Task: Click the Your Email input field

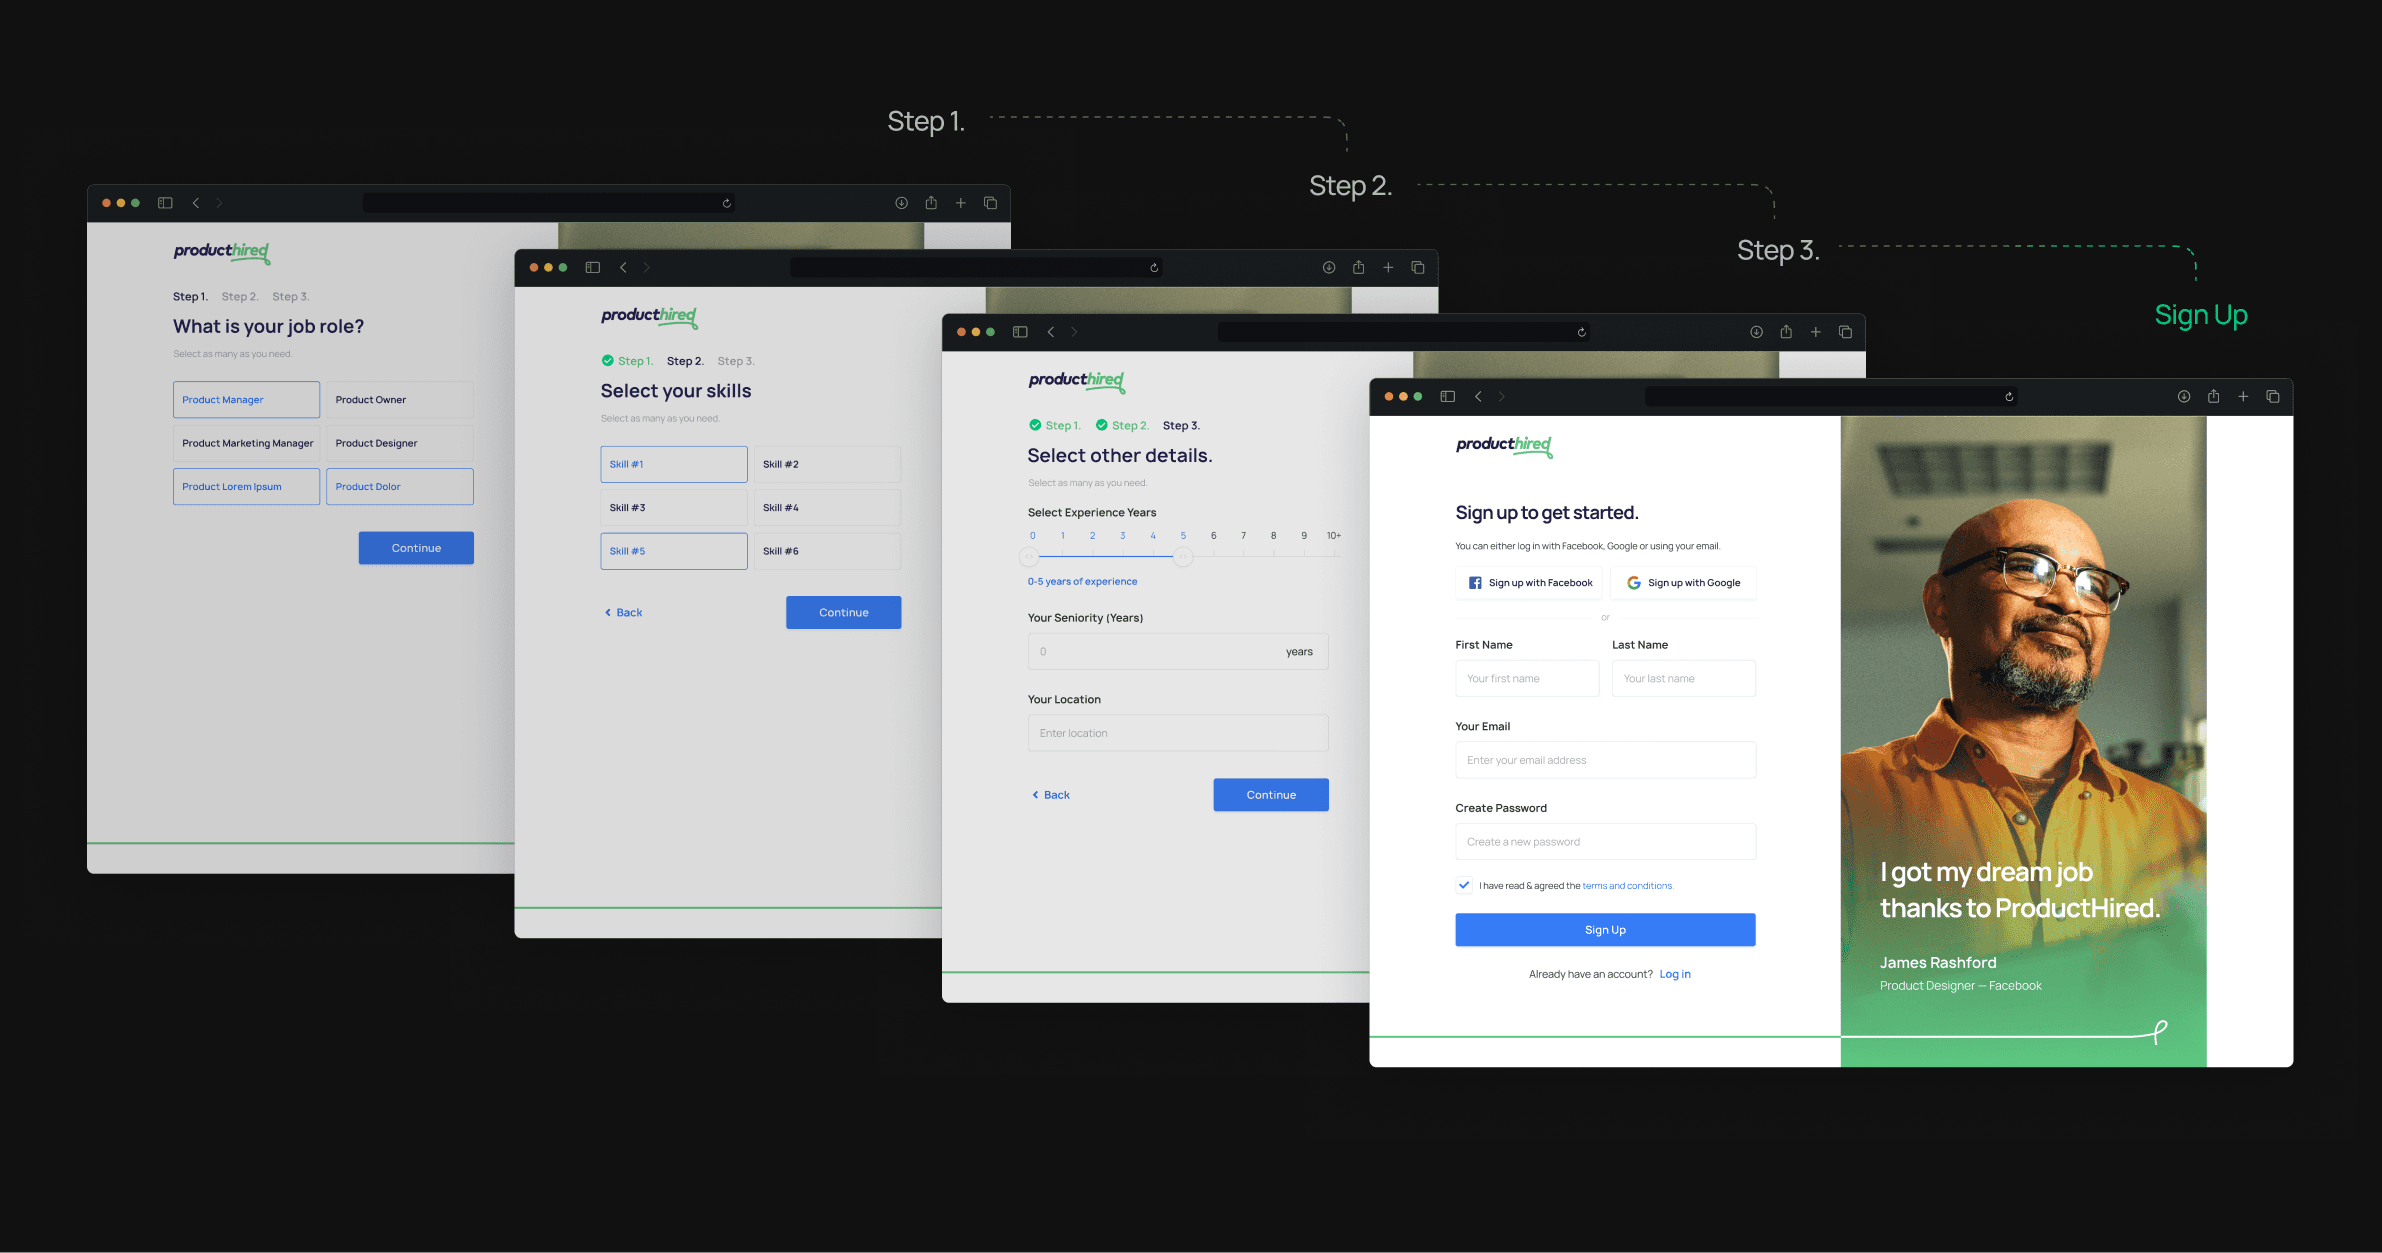Action: (x=1605, y=760)
